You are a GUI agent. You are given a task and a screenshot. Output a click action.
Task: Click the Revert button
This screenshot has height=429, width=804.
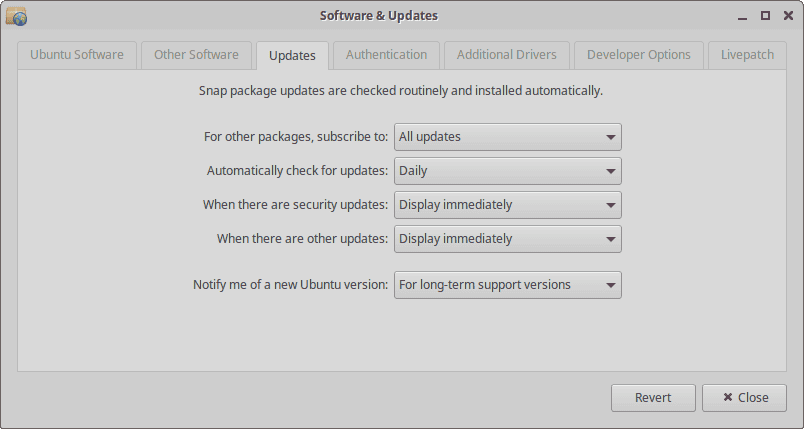point(653,398)
